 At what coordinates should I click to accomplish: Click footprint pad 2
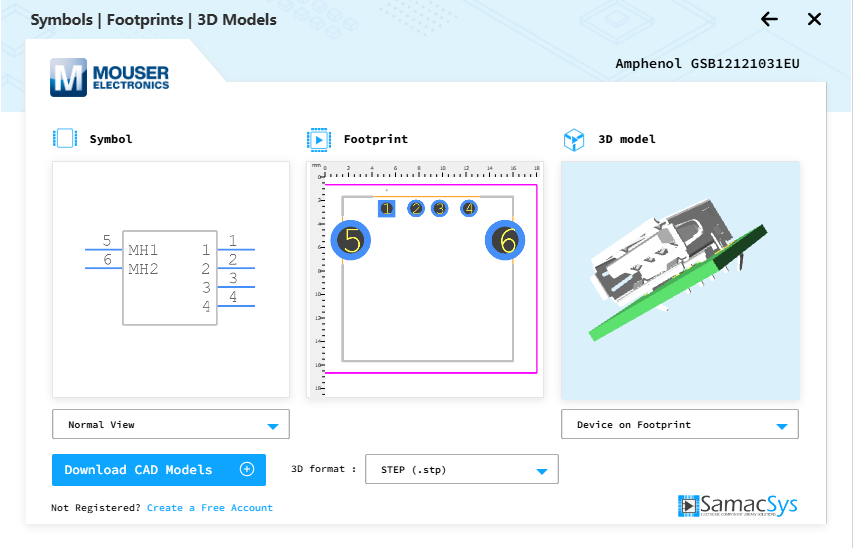tap(416, 208)
